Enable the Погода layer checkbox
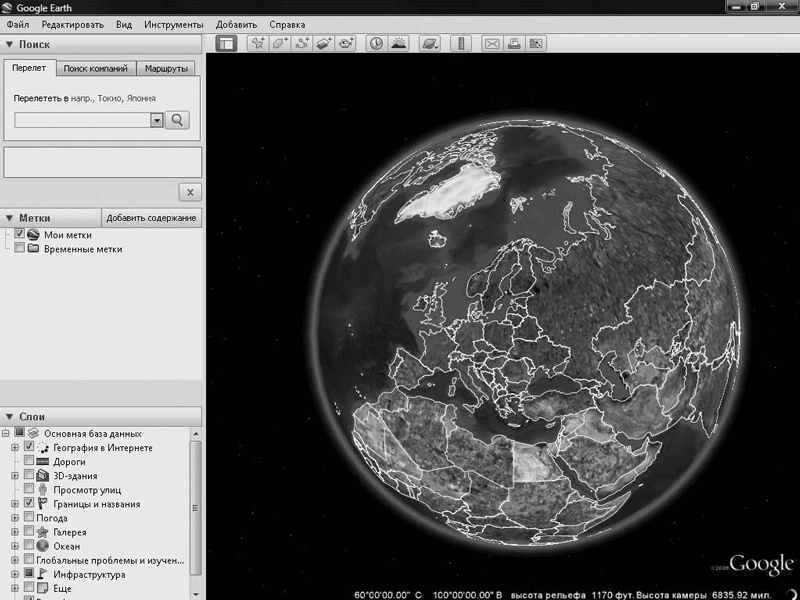Screen dimensions: 800x600 29,517
